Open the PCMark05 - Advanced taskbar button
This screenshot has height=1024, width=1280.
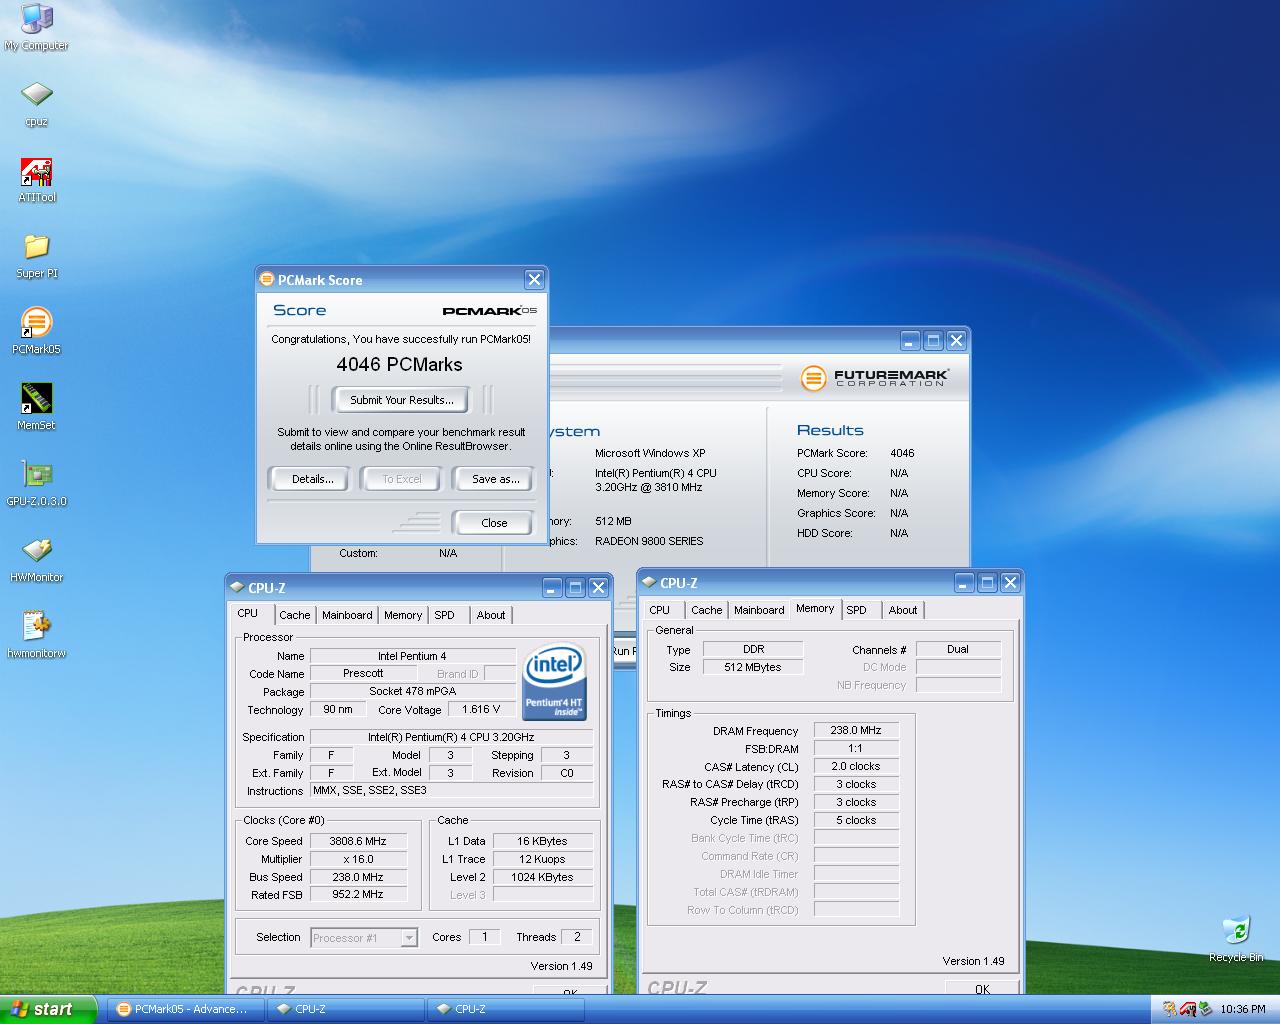coord(185,1009)
